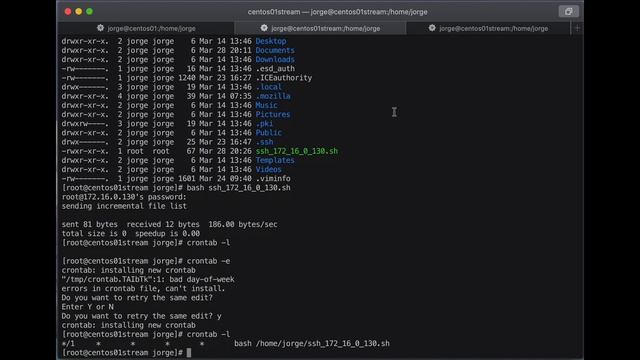Click the green ssh_172_16_0_130.sh file name
This screenshot has width=640, height=360.
[297, 151]
